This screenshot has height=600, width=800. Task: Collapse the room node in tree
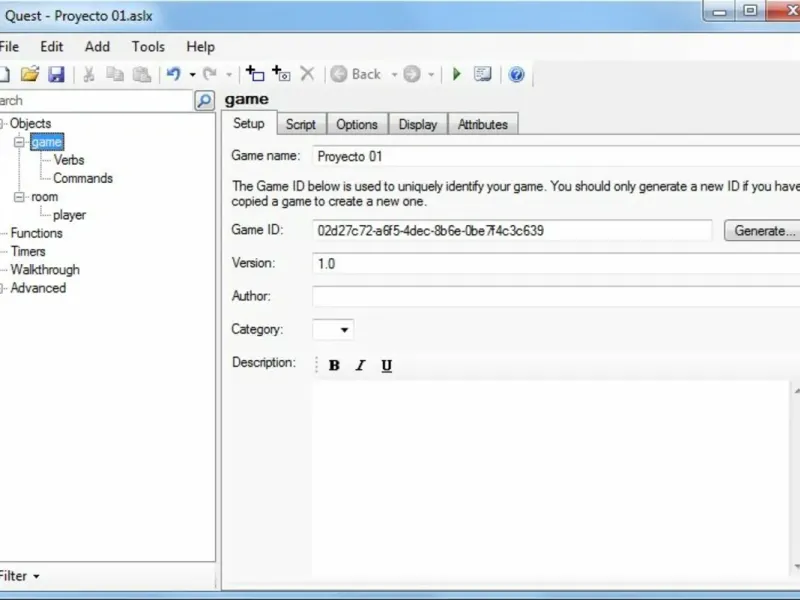click(x=19, y=197)
